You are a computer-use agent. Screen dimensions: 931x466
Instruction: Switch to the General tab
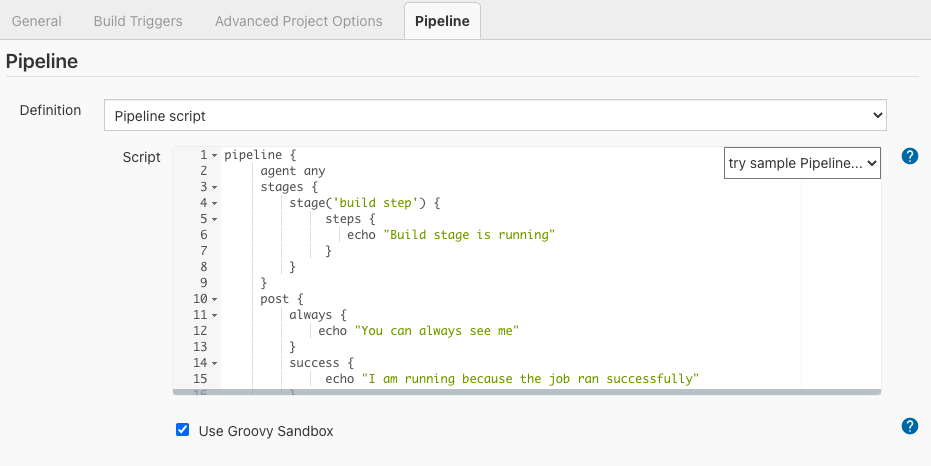pyautogui.click(x=36, y=21)
